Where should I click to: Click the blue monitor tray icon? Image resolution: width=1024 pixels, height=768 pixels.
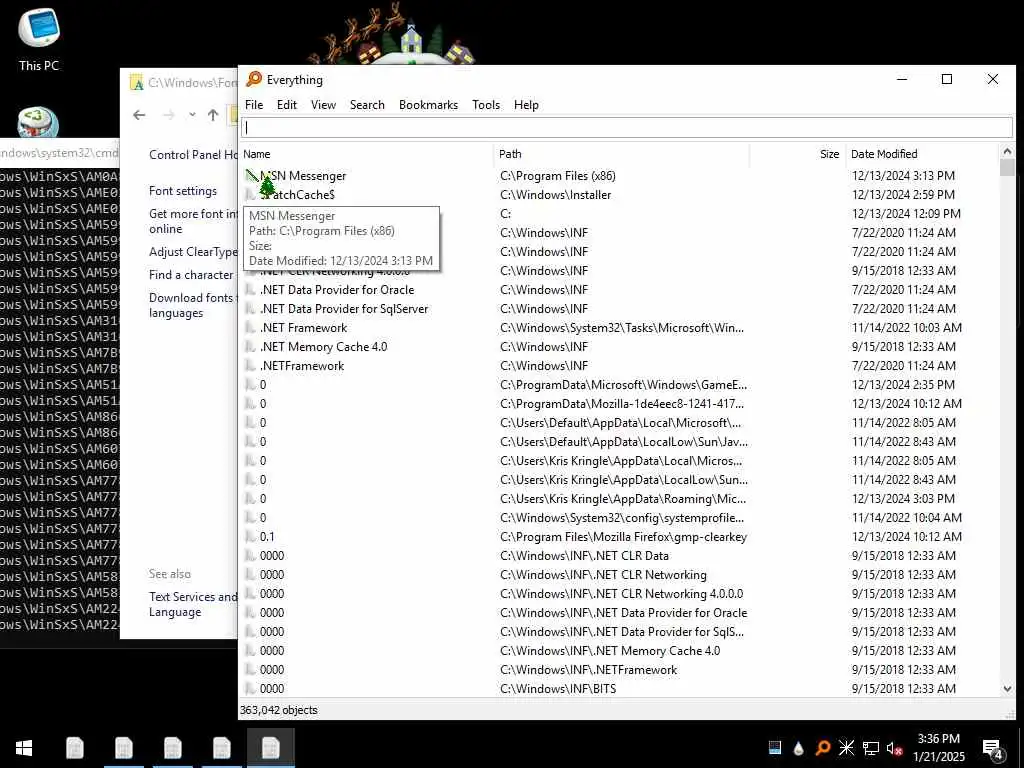(775, 748)
